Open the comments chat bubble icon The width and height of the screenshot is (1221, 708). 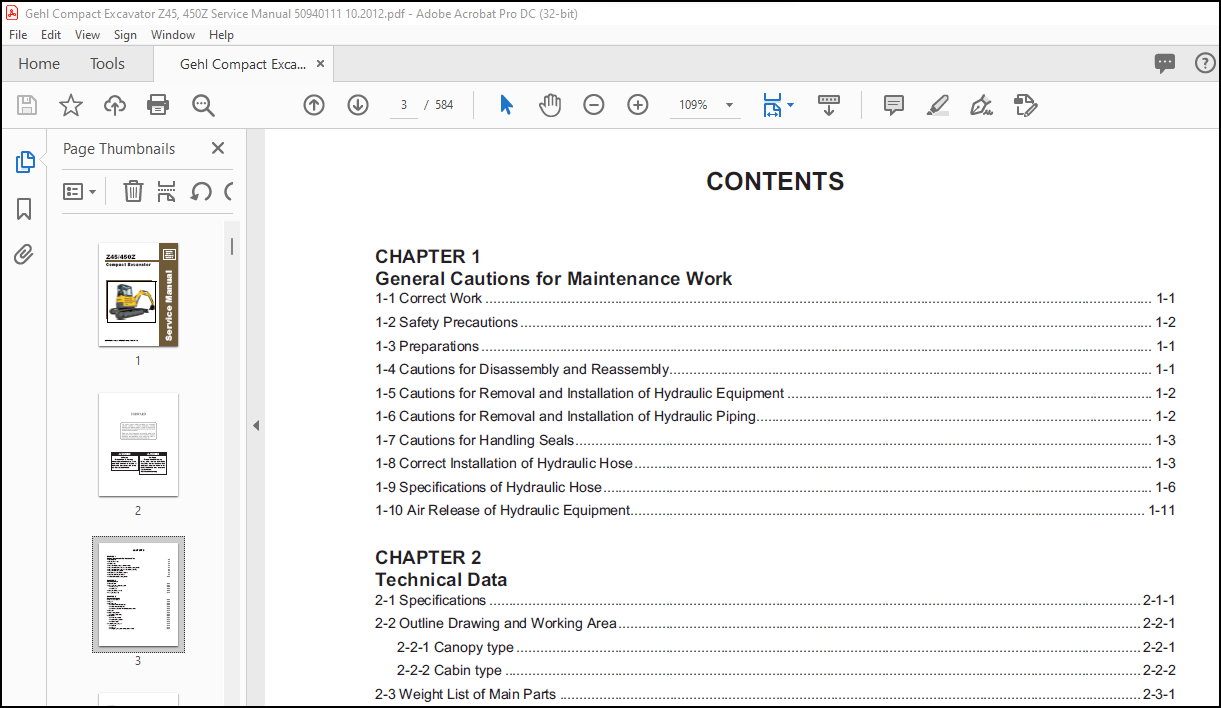pos(1165,63)
